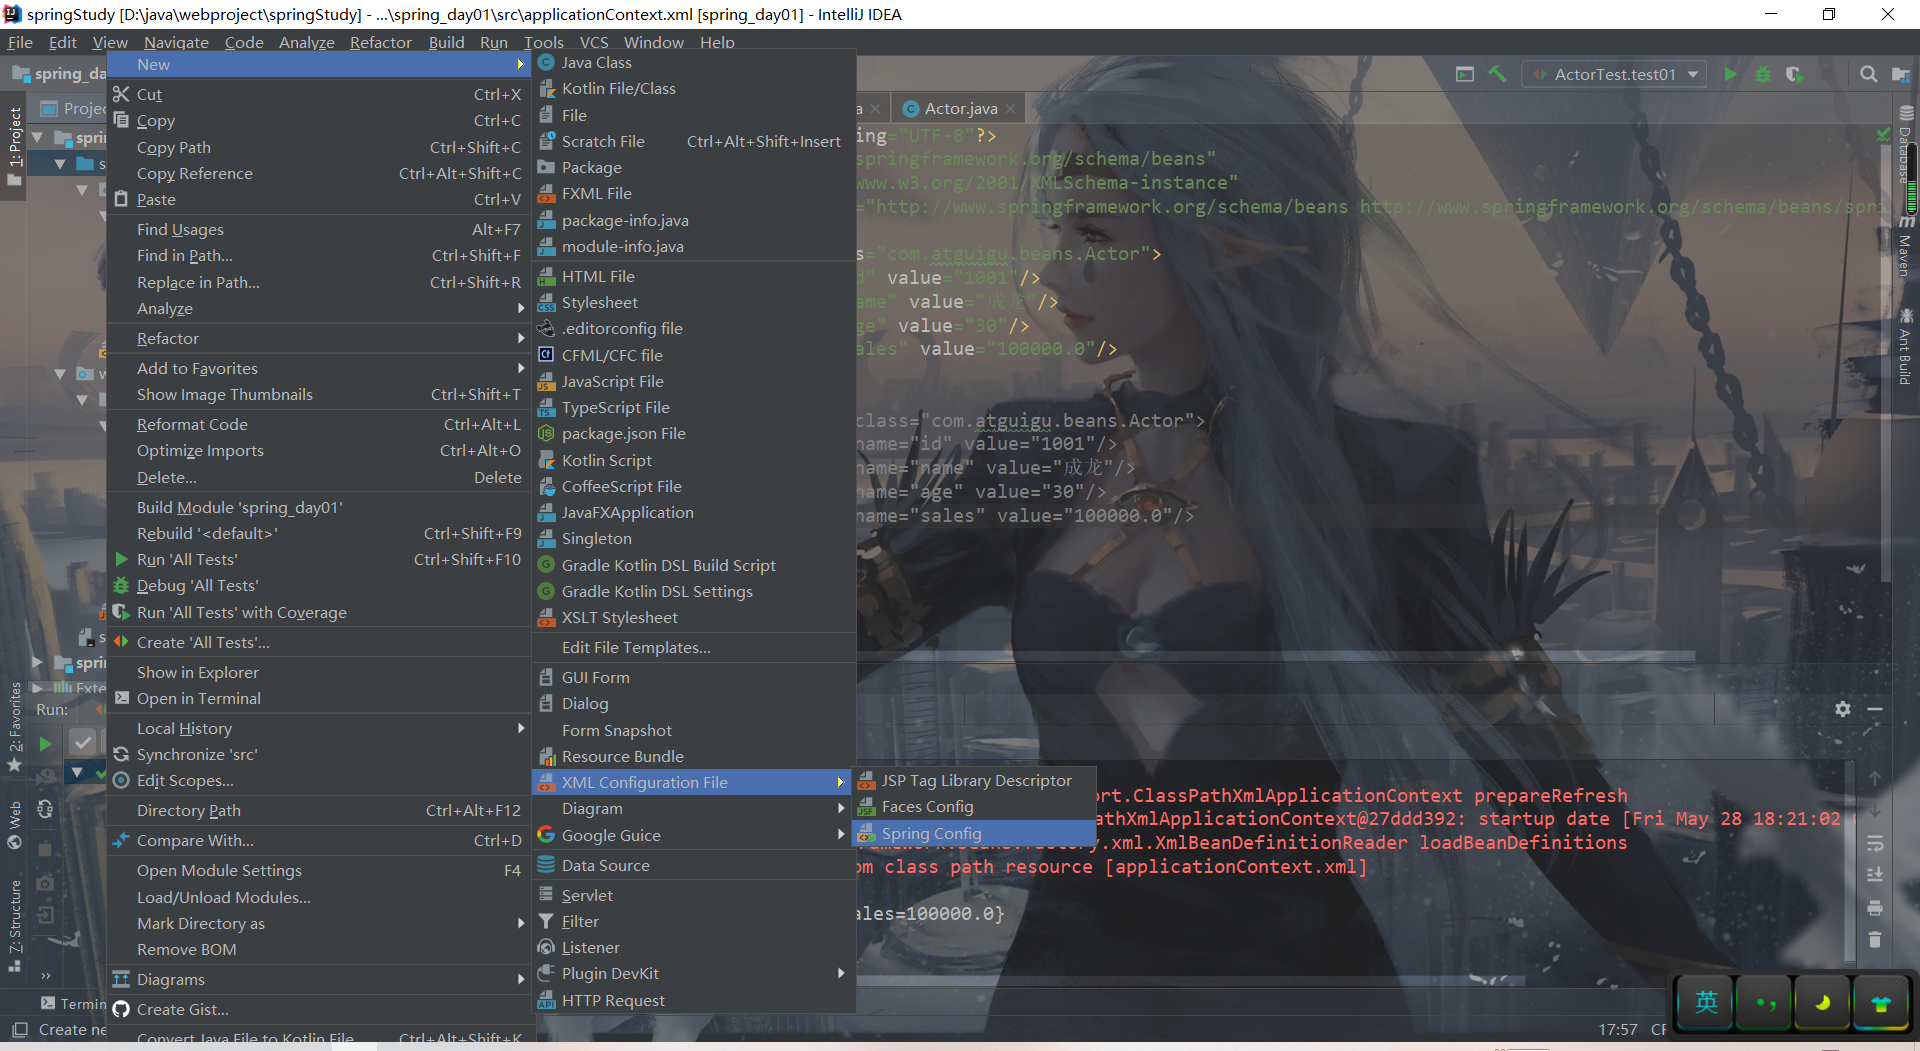Create new Package entry

pyautogui.click(x=694, y=167)
